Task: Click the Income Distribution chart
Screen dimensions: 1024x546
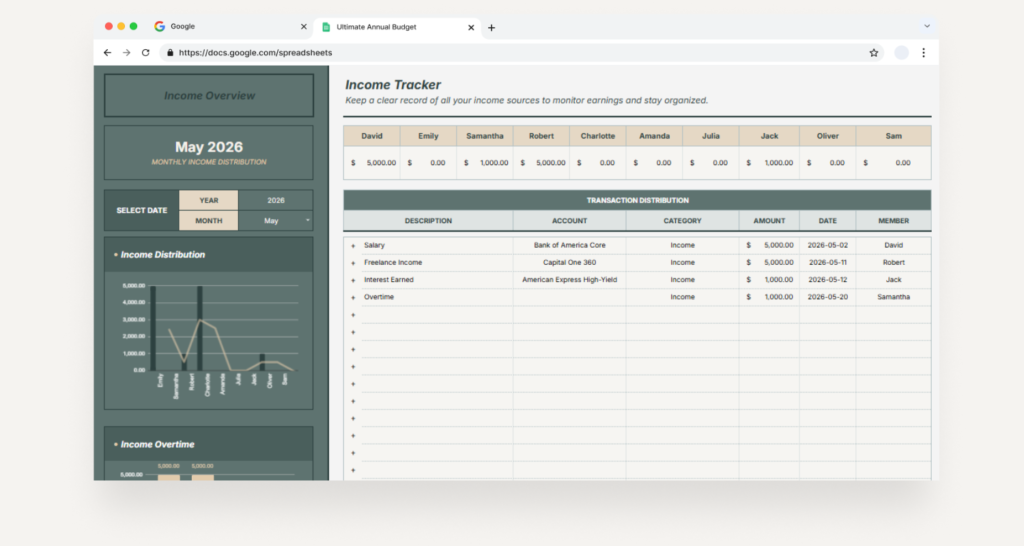Action: 209,340
